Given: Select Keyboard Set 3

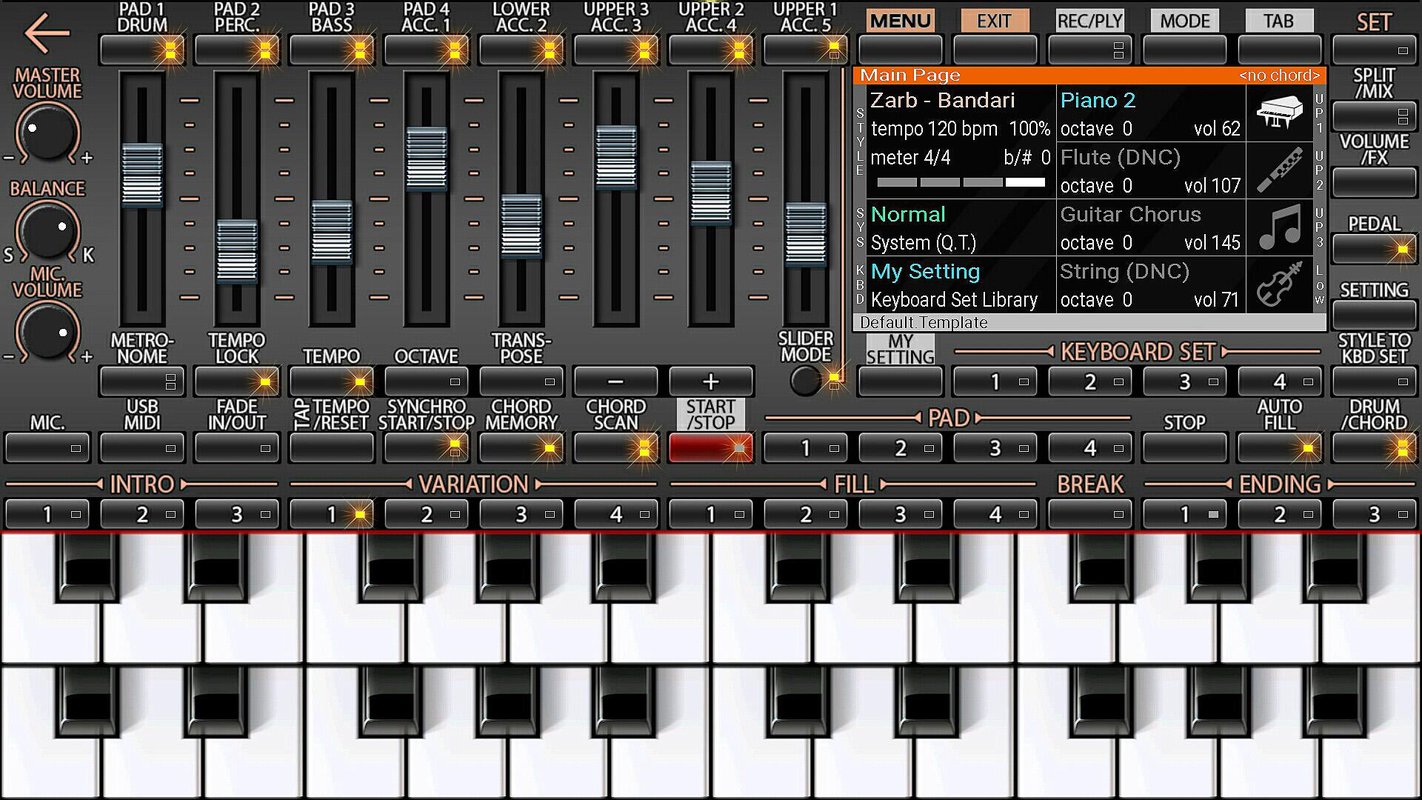Looking at the screenshot, I should tap(1186, 382).
